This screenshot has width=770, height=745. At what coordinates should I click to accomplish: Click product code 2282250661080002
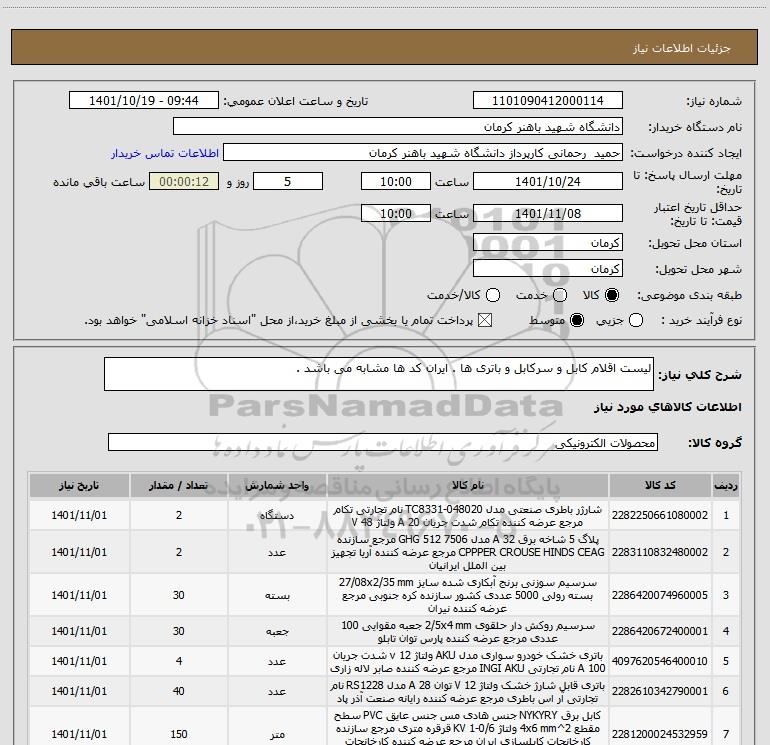pyautogui.click(x=660, y=515)
